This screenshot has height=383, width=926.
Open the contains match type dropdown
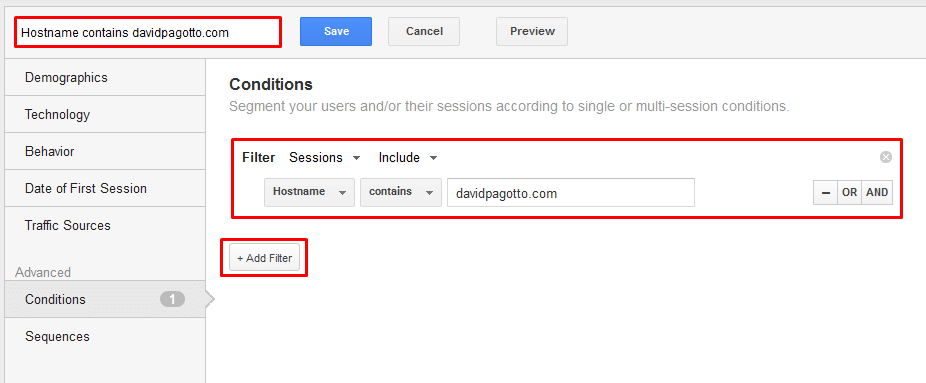tap(401, 192)
